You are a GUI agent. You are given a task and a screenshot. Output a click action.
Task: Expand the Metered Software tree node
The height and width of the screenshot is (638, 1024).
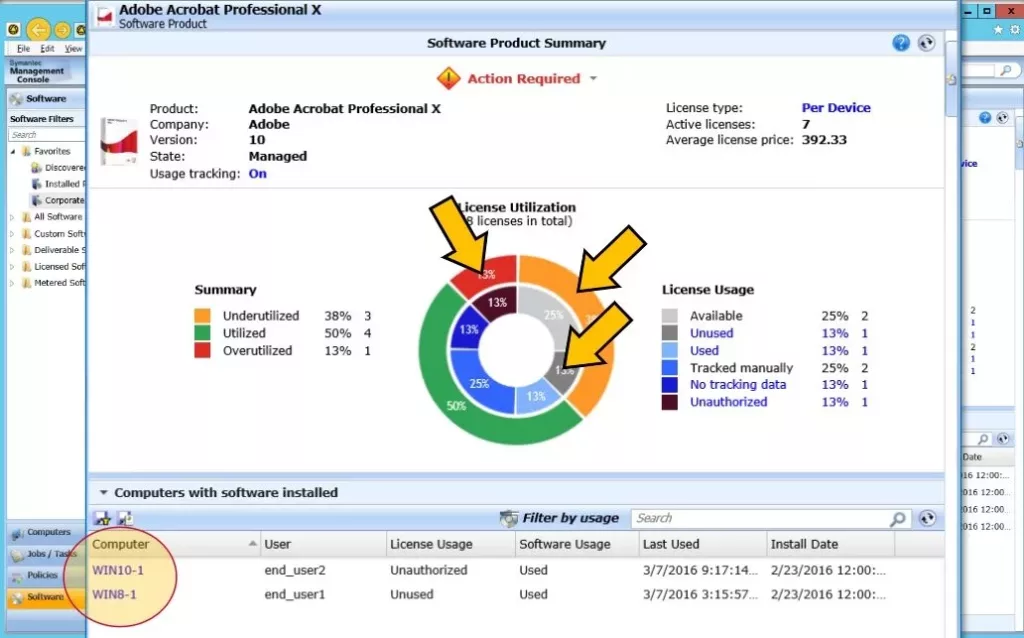coord(12,283)
